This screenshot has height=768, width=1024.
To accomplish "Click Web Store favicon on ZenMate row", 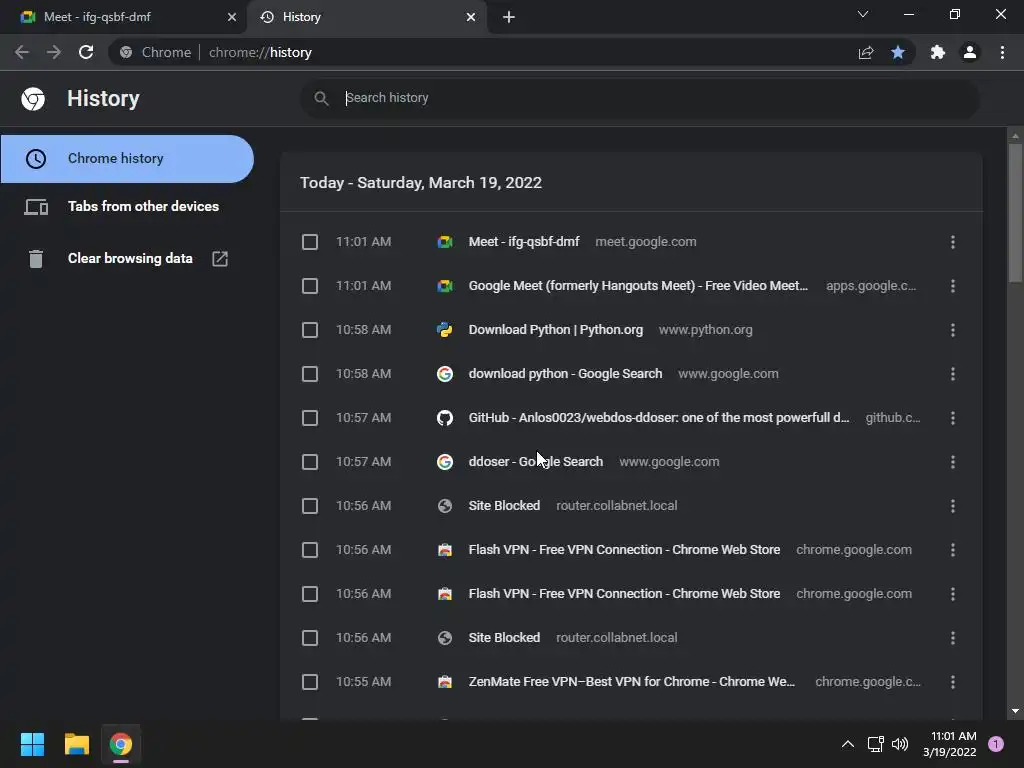I will pos(445,682).
